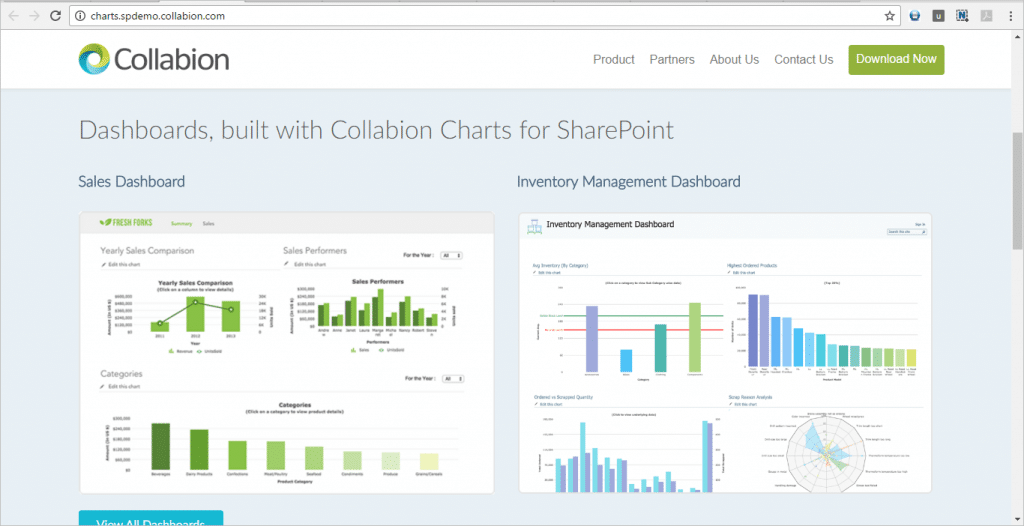1024x526 pixels.
Task: Open Chrome's three-dot menu
Action: click(1010, 16)
